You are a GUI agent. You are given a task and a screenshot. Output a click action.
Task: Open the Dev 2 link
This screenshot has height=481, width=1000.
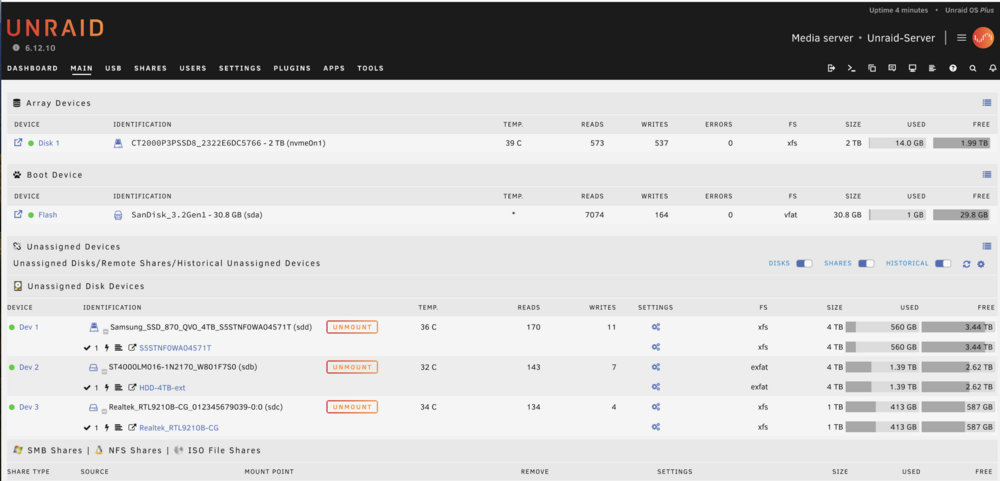click(29, 367)
